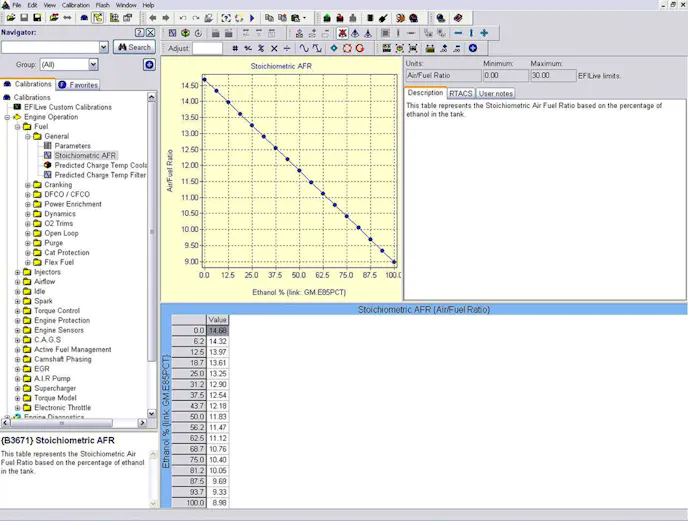This screenshot has width=688, height=521.
Task: Click the open file folder icon
Action: coord(10,18)
